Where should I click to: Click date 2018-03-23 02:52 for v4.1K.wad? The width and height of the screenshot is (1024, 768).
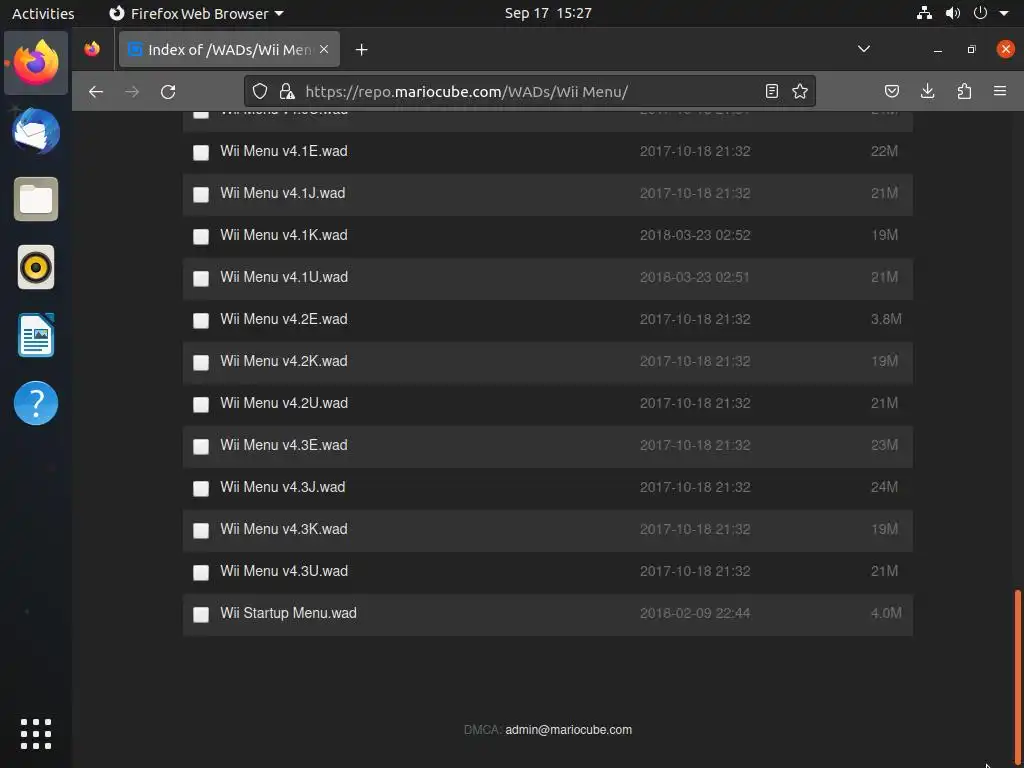[695, 235]
